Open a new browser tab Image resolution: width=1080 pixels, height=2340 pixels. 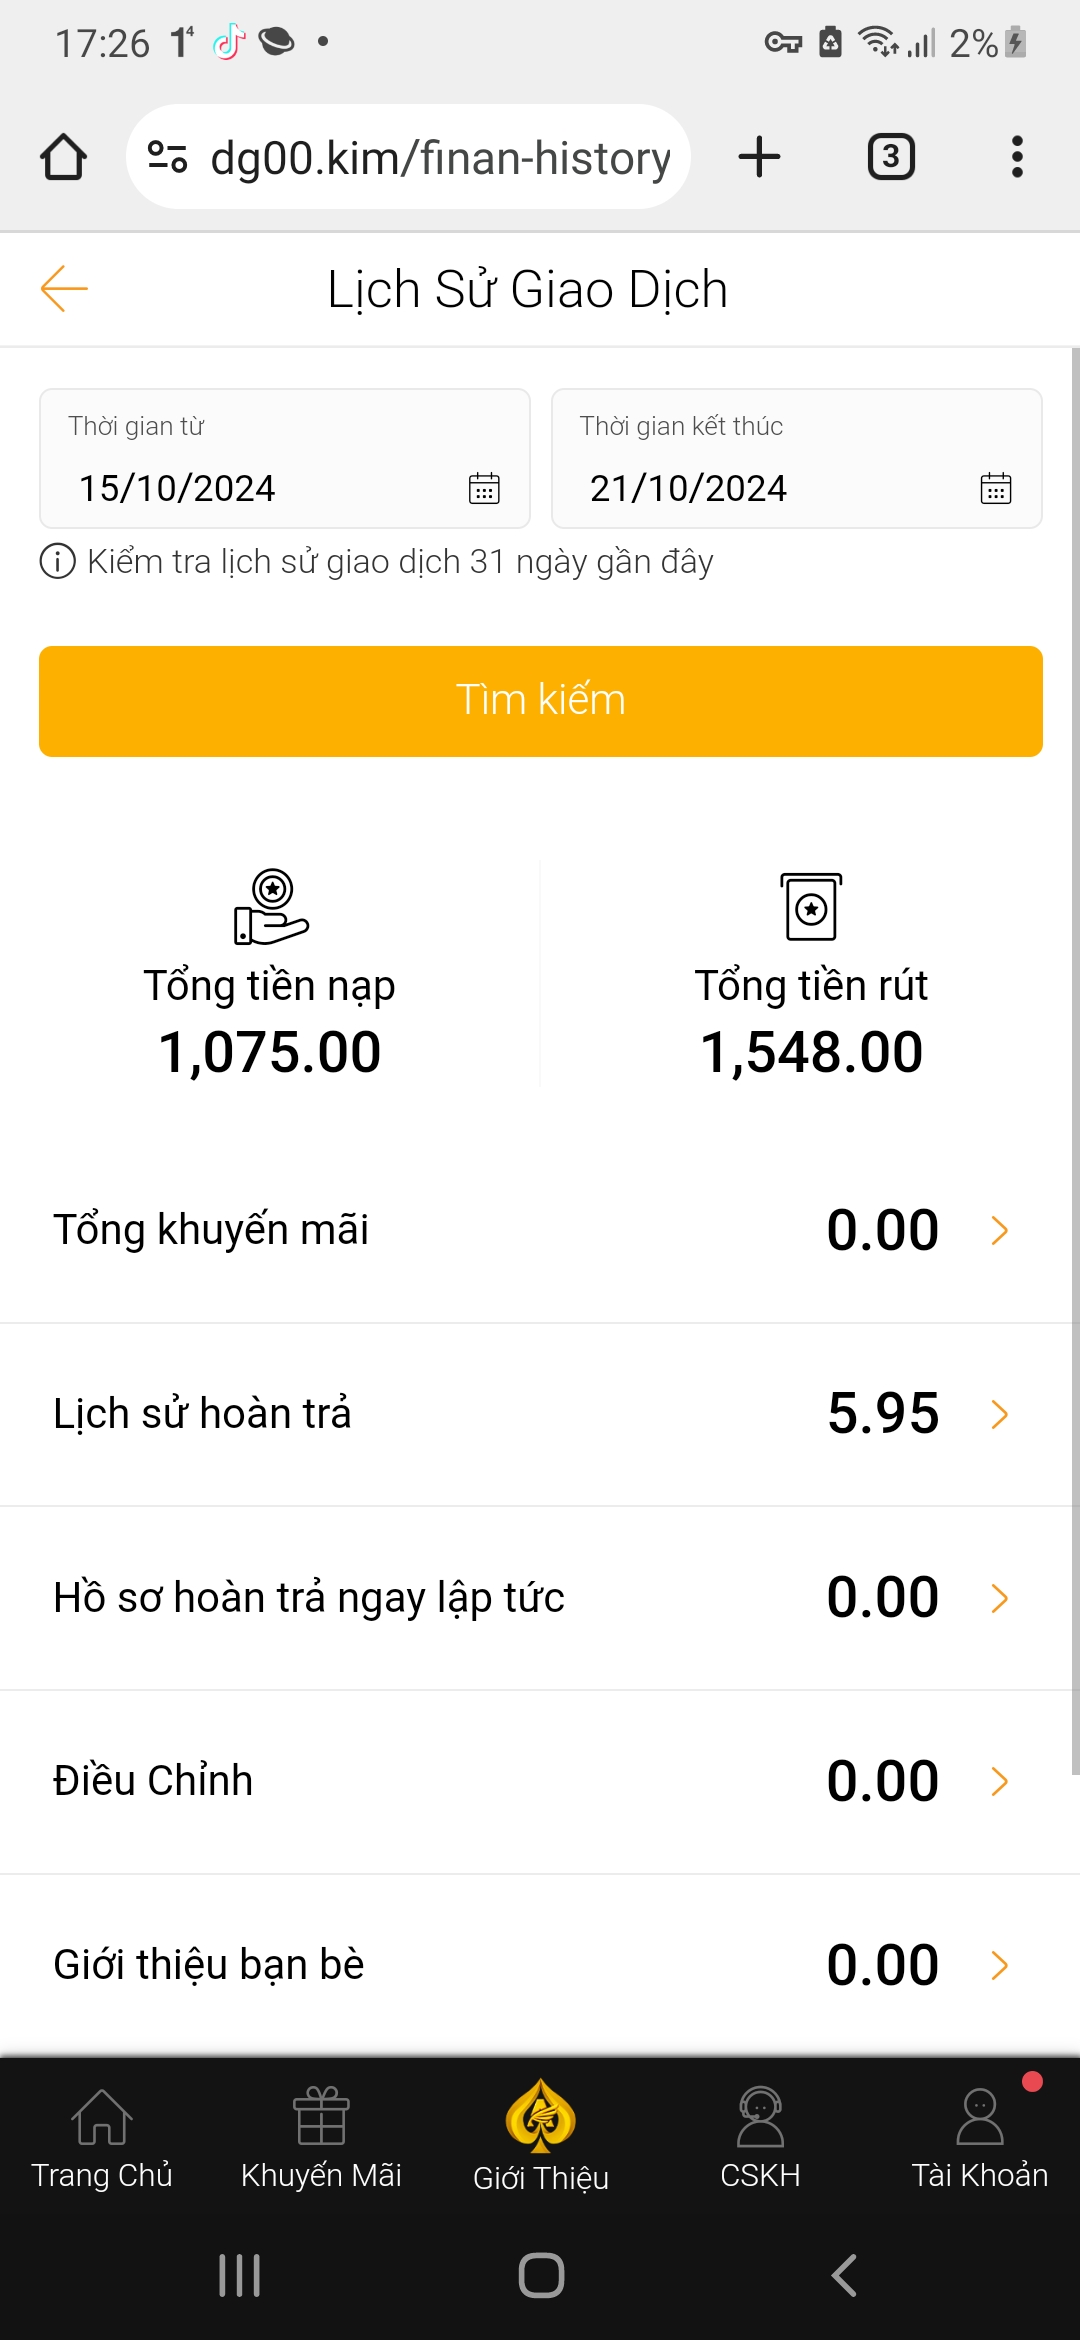[x=759, y=157]
